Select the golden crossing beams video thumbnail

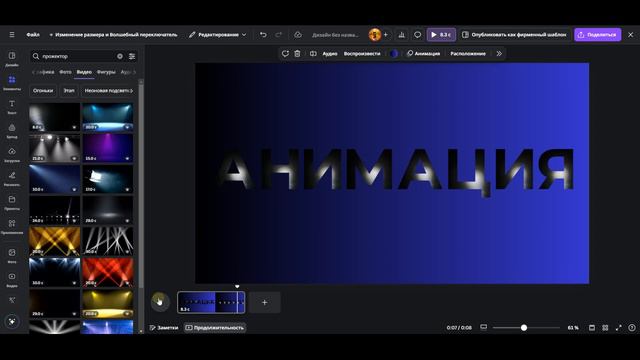point(55,241)
